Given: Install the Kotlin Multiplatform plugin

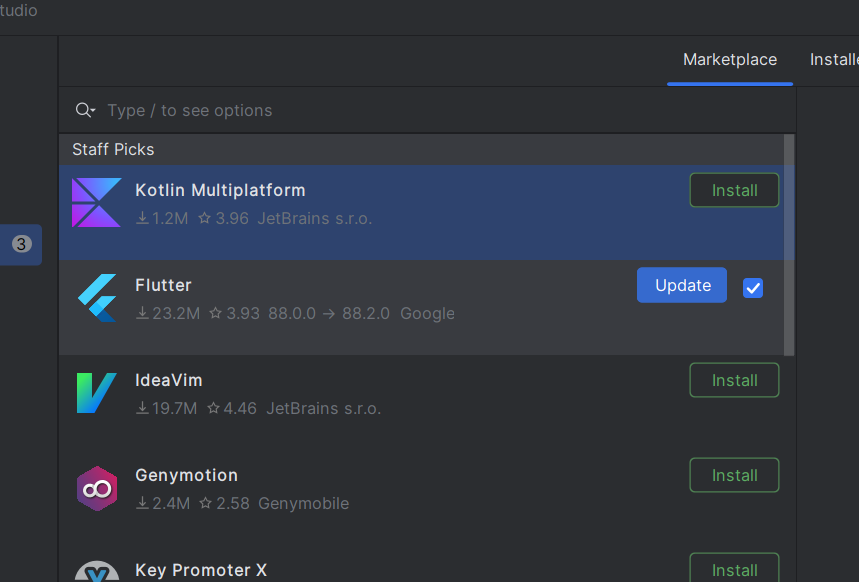Looking at the screenshot, I should (734, 190).
